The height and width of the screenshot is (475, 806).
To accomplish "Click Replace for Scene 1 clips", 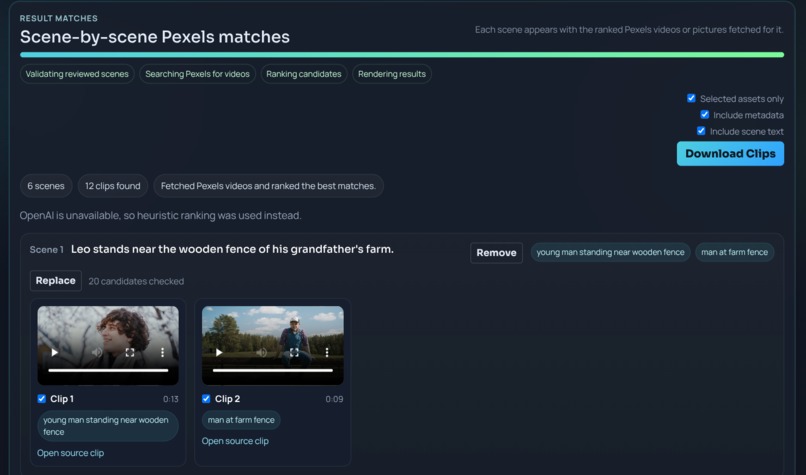I will point(56,281).
